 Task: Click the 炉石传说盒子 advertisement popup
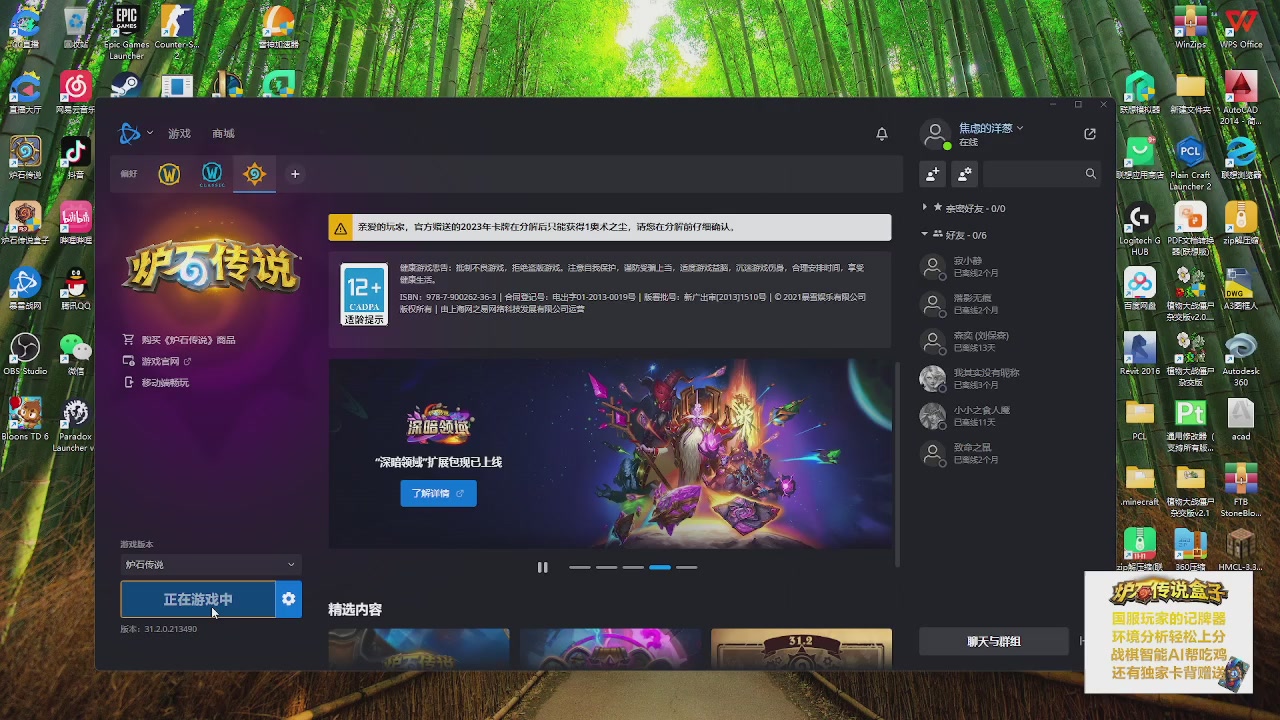pyautogui.click(x=1168, y=632)
